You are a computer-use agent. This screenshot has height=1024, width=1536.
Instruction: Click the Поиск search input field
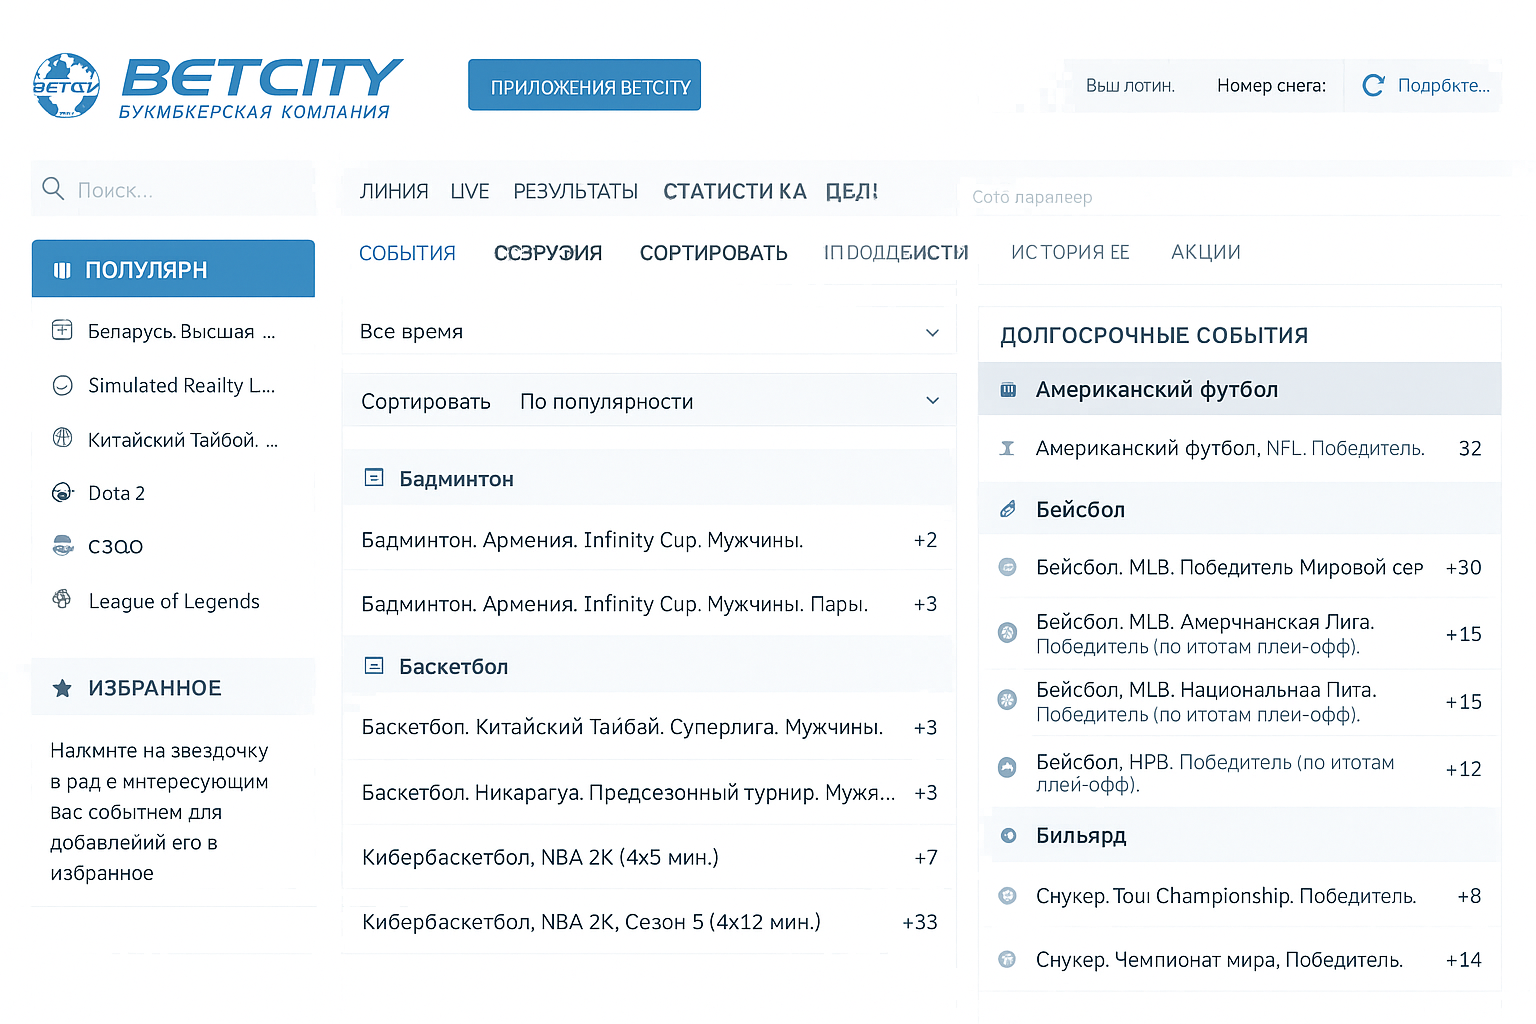tap(190, 190)
